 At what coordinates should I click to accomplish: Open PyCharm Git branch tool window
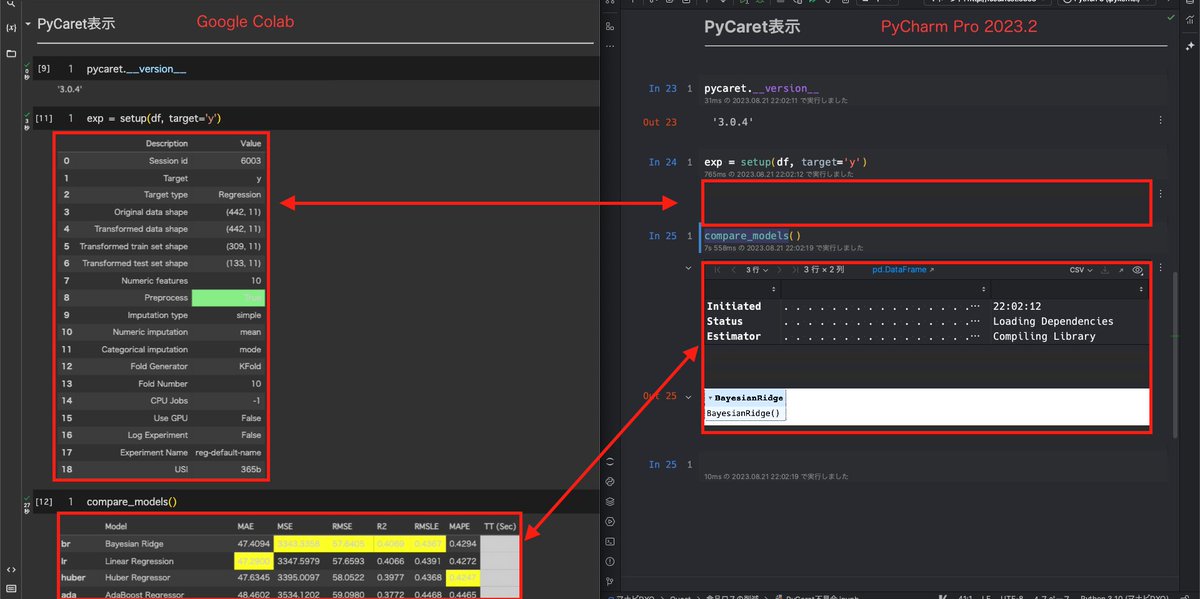point(609,581)
